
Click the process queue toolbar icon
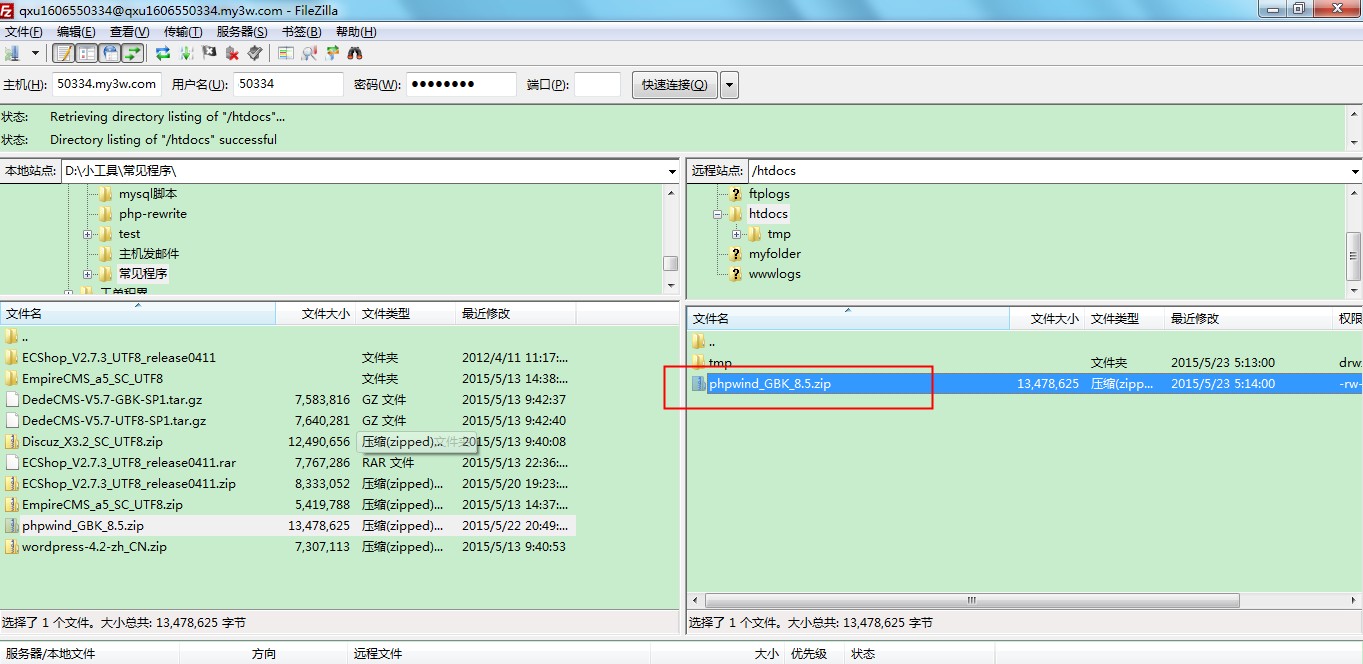point(186,53)
